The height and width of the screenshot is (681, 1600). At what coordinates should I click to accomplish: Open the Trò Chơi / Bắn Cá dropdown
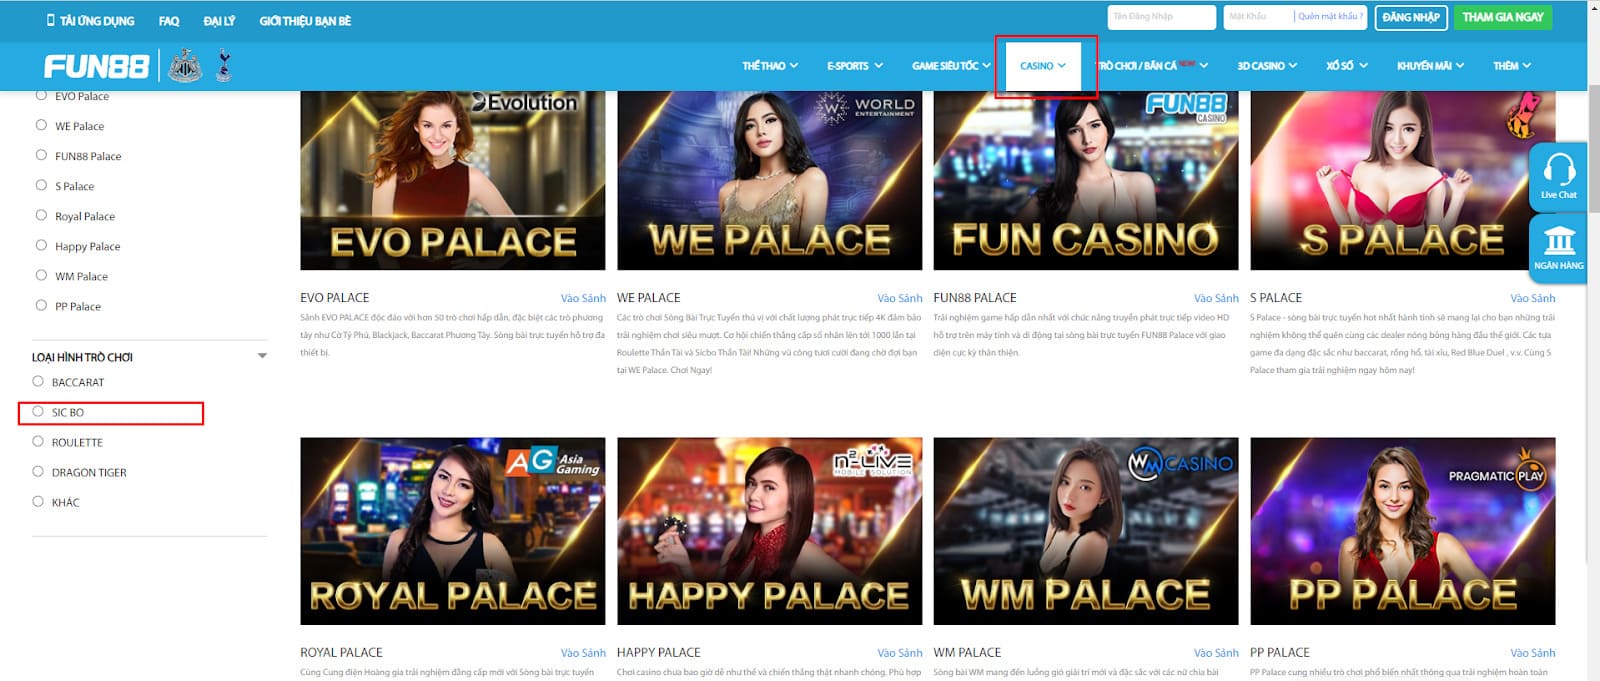pos(1152,66)
